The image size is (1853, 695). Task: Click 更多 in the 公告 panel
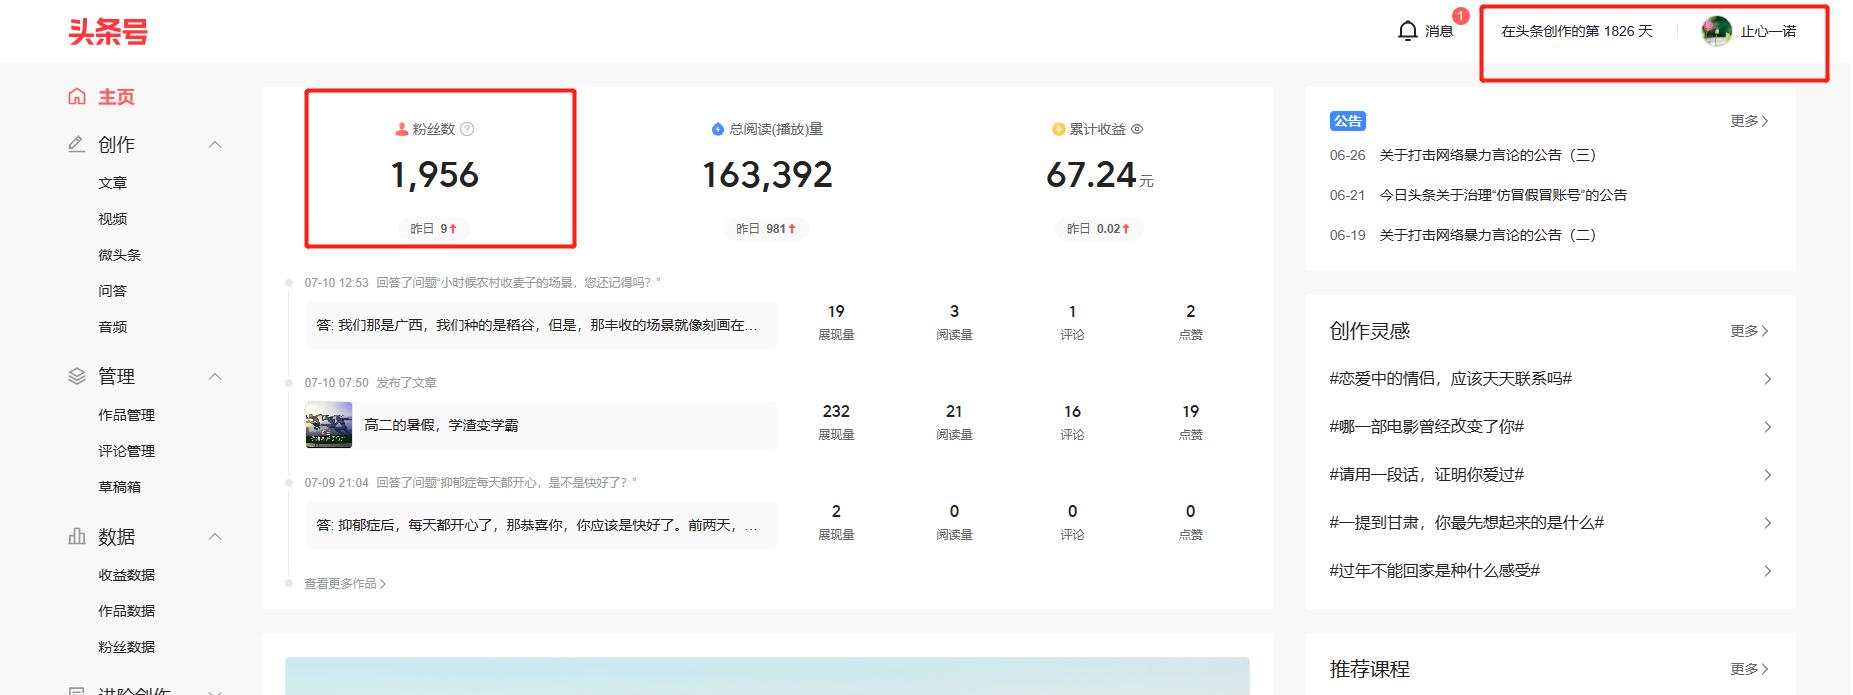[x=1749, y=121]
